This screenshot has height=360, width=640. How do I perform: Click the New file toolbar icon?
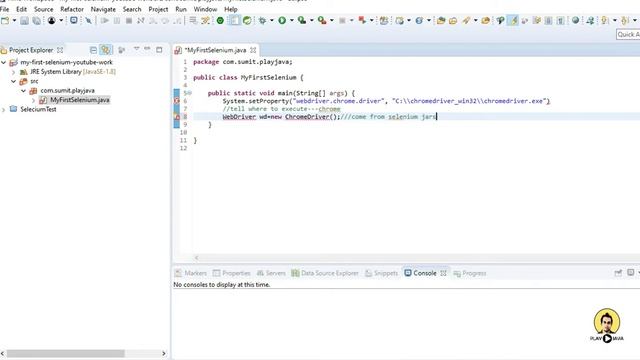point(5,20)
